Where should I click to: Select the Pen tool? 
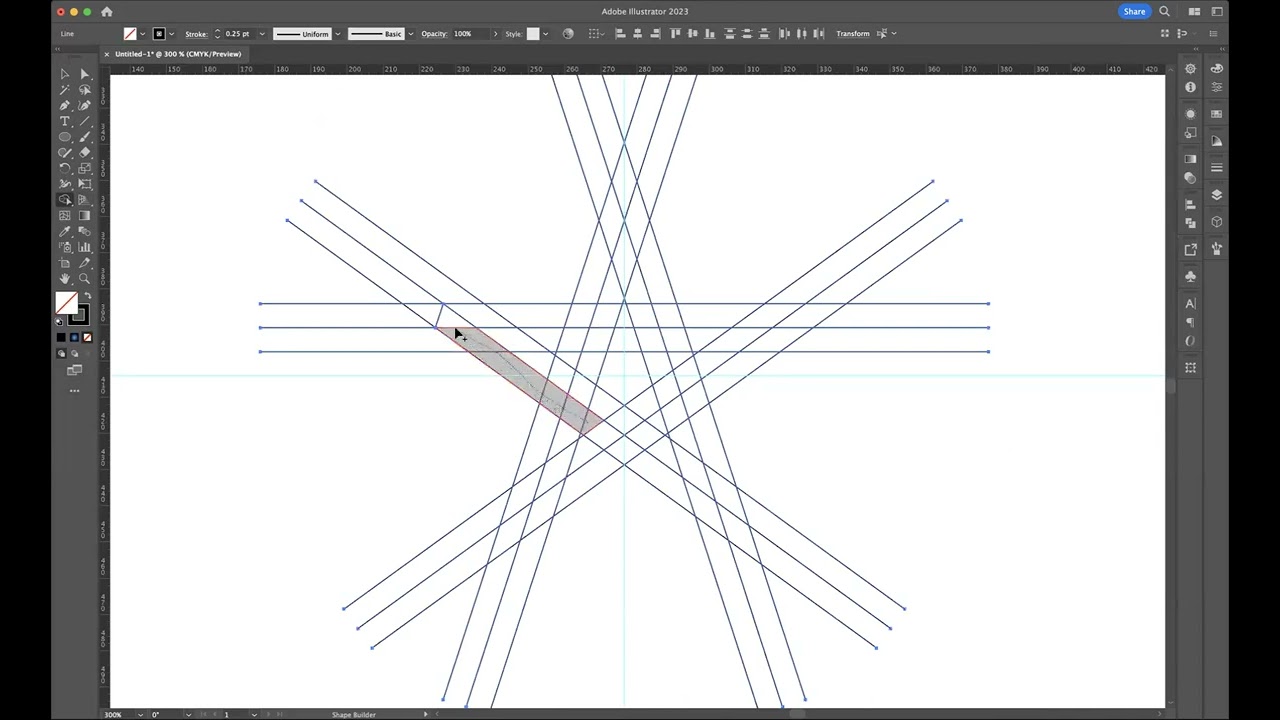pos(65,105)
